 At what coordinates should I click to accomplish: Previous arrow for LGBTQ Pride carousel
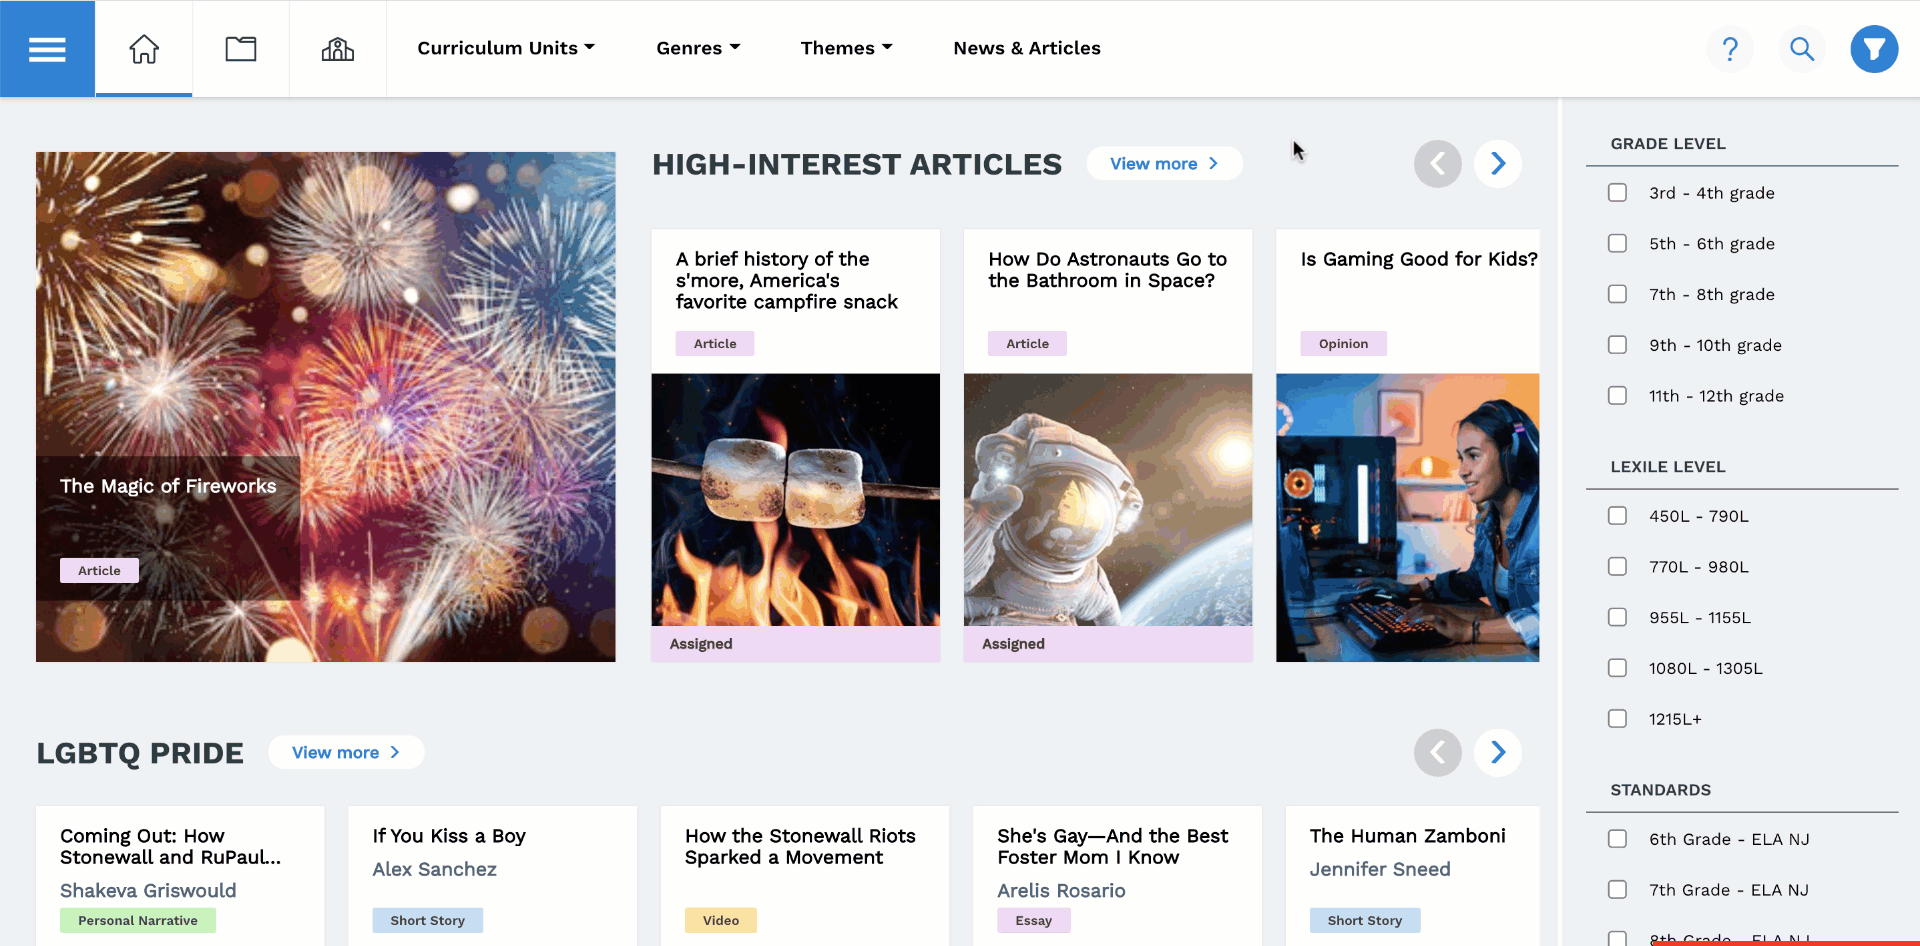[x=1438, y=752]
